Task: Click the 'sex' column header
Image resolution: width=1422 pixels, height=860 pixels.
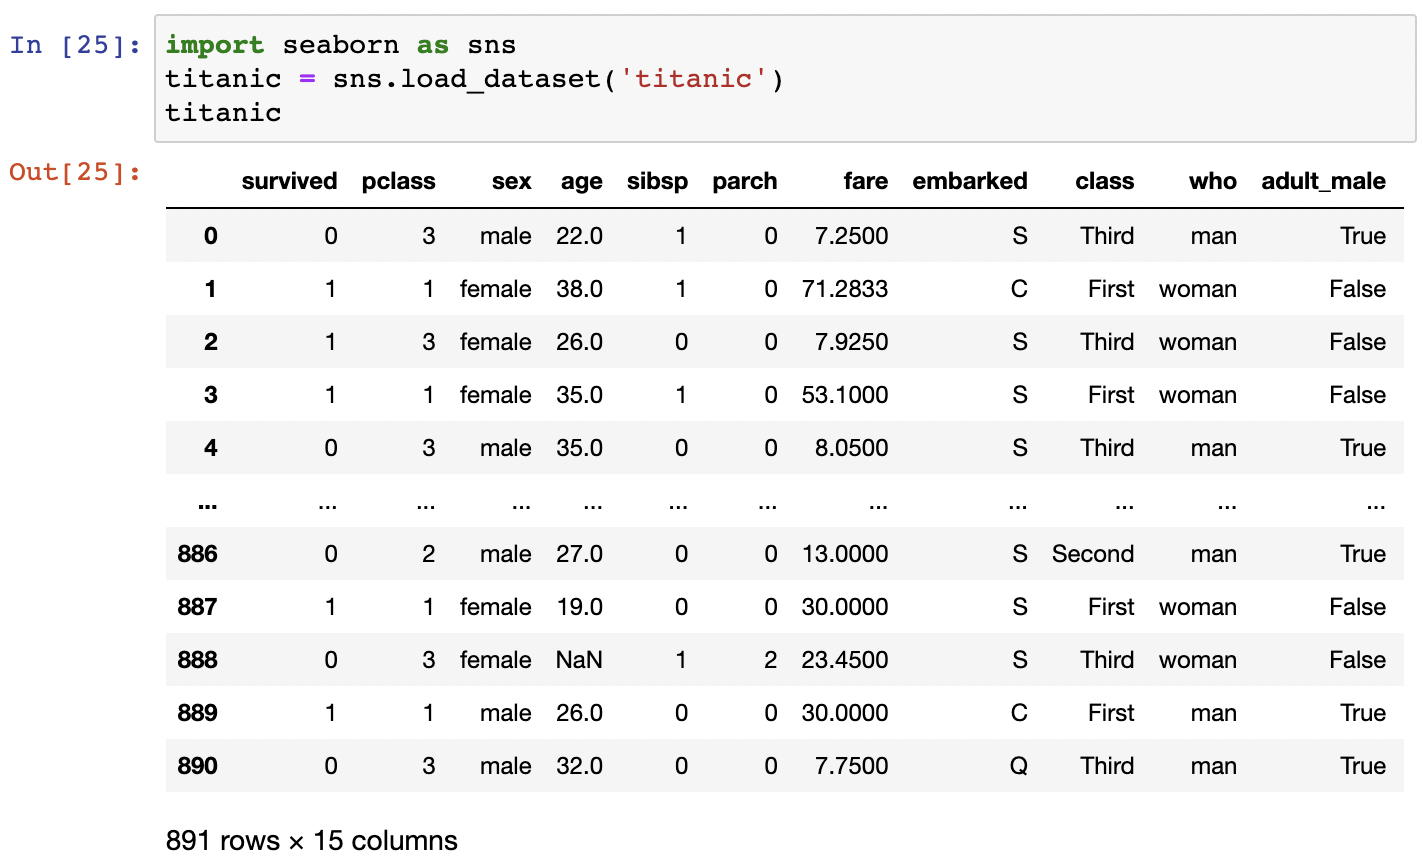Action: [x=511, y=181]
